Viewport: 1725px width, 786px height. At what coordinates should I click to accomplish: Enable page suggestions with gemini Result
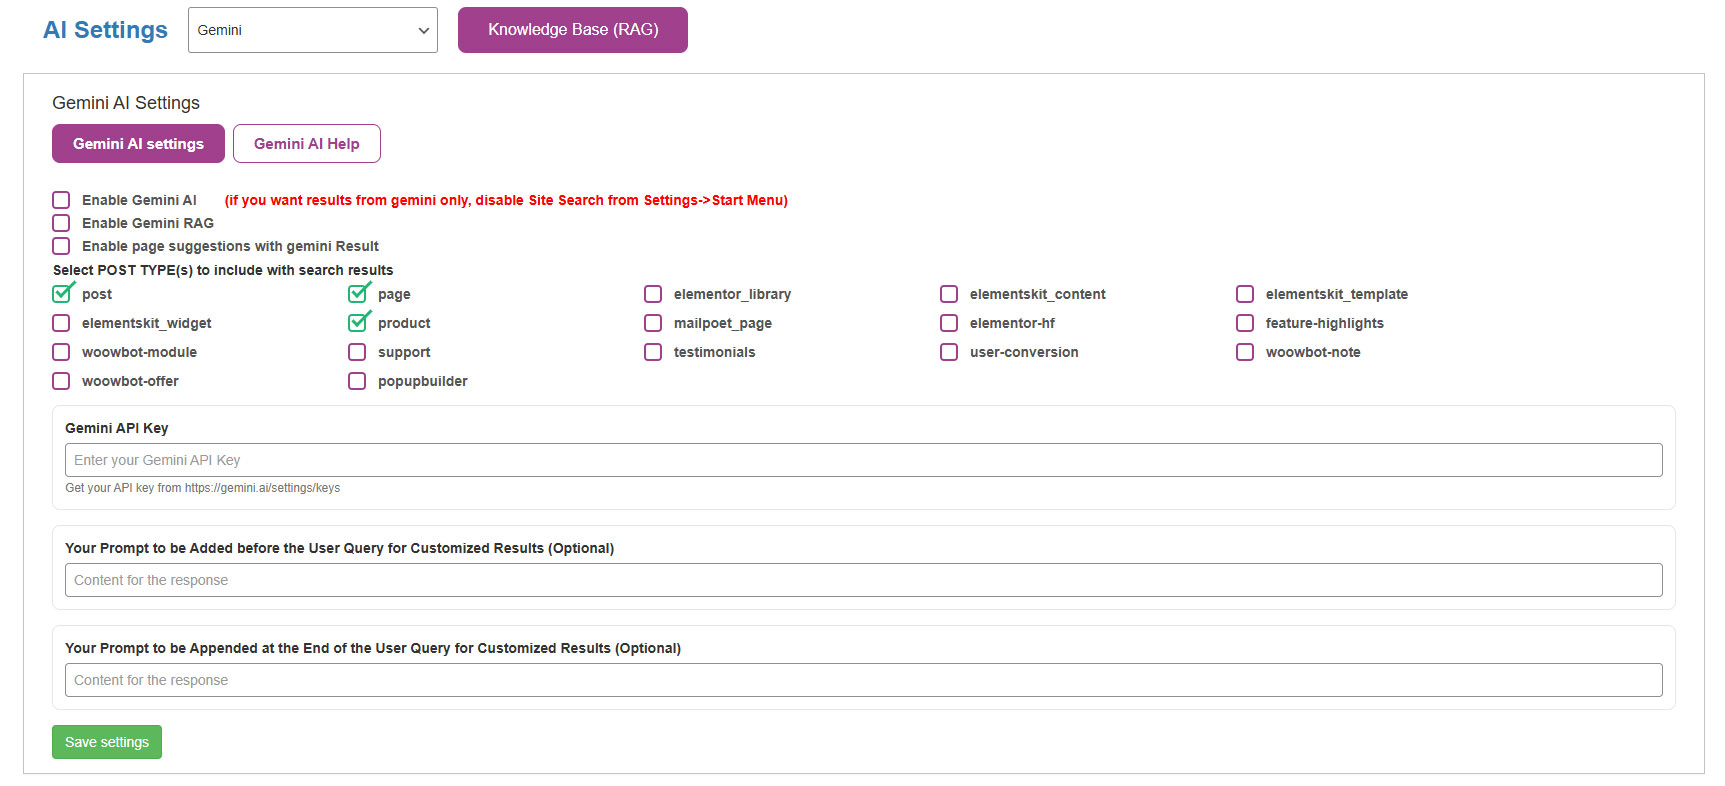(x=61, y=246)
